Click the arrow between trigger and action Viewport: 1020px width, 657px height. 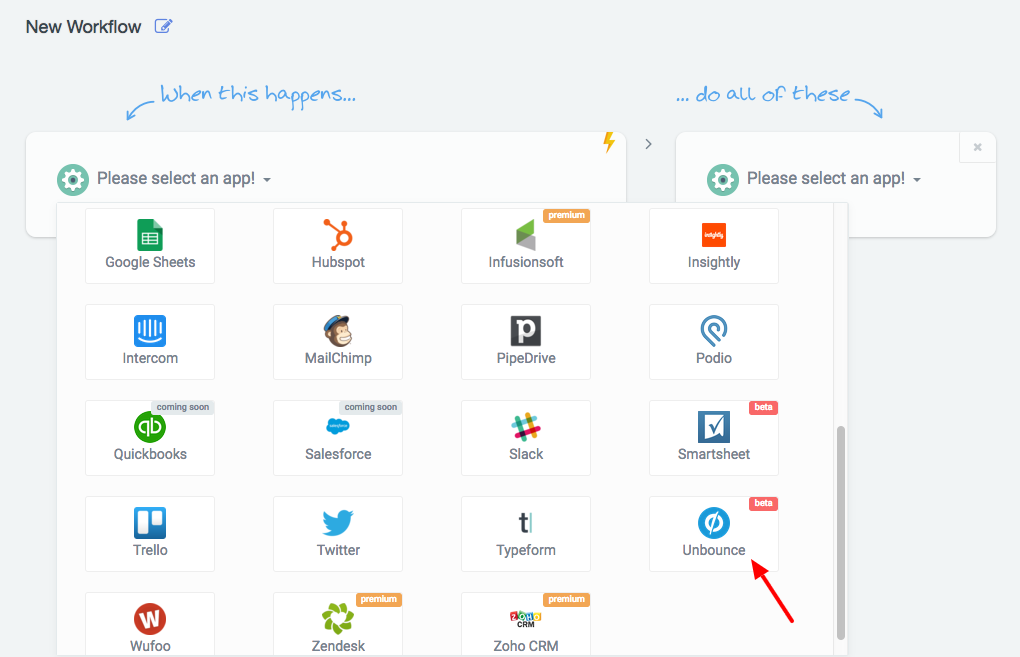(x=649, y=144)
